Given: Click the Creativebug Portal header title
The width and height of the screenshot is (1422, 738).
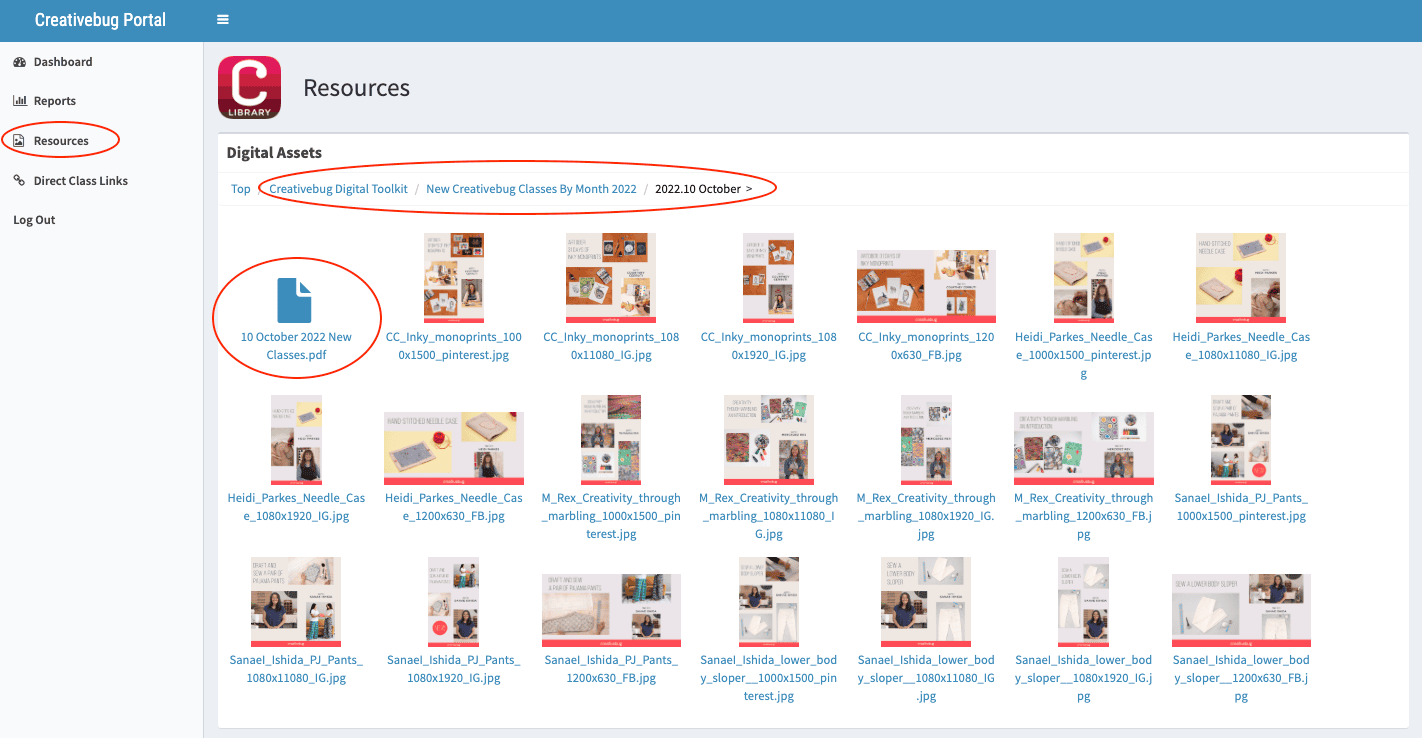Looking at the screenshot, I should pyautogui.click(x=100, y=20).
